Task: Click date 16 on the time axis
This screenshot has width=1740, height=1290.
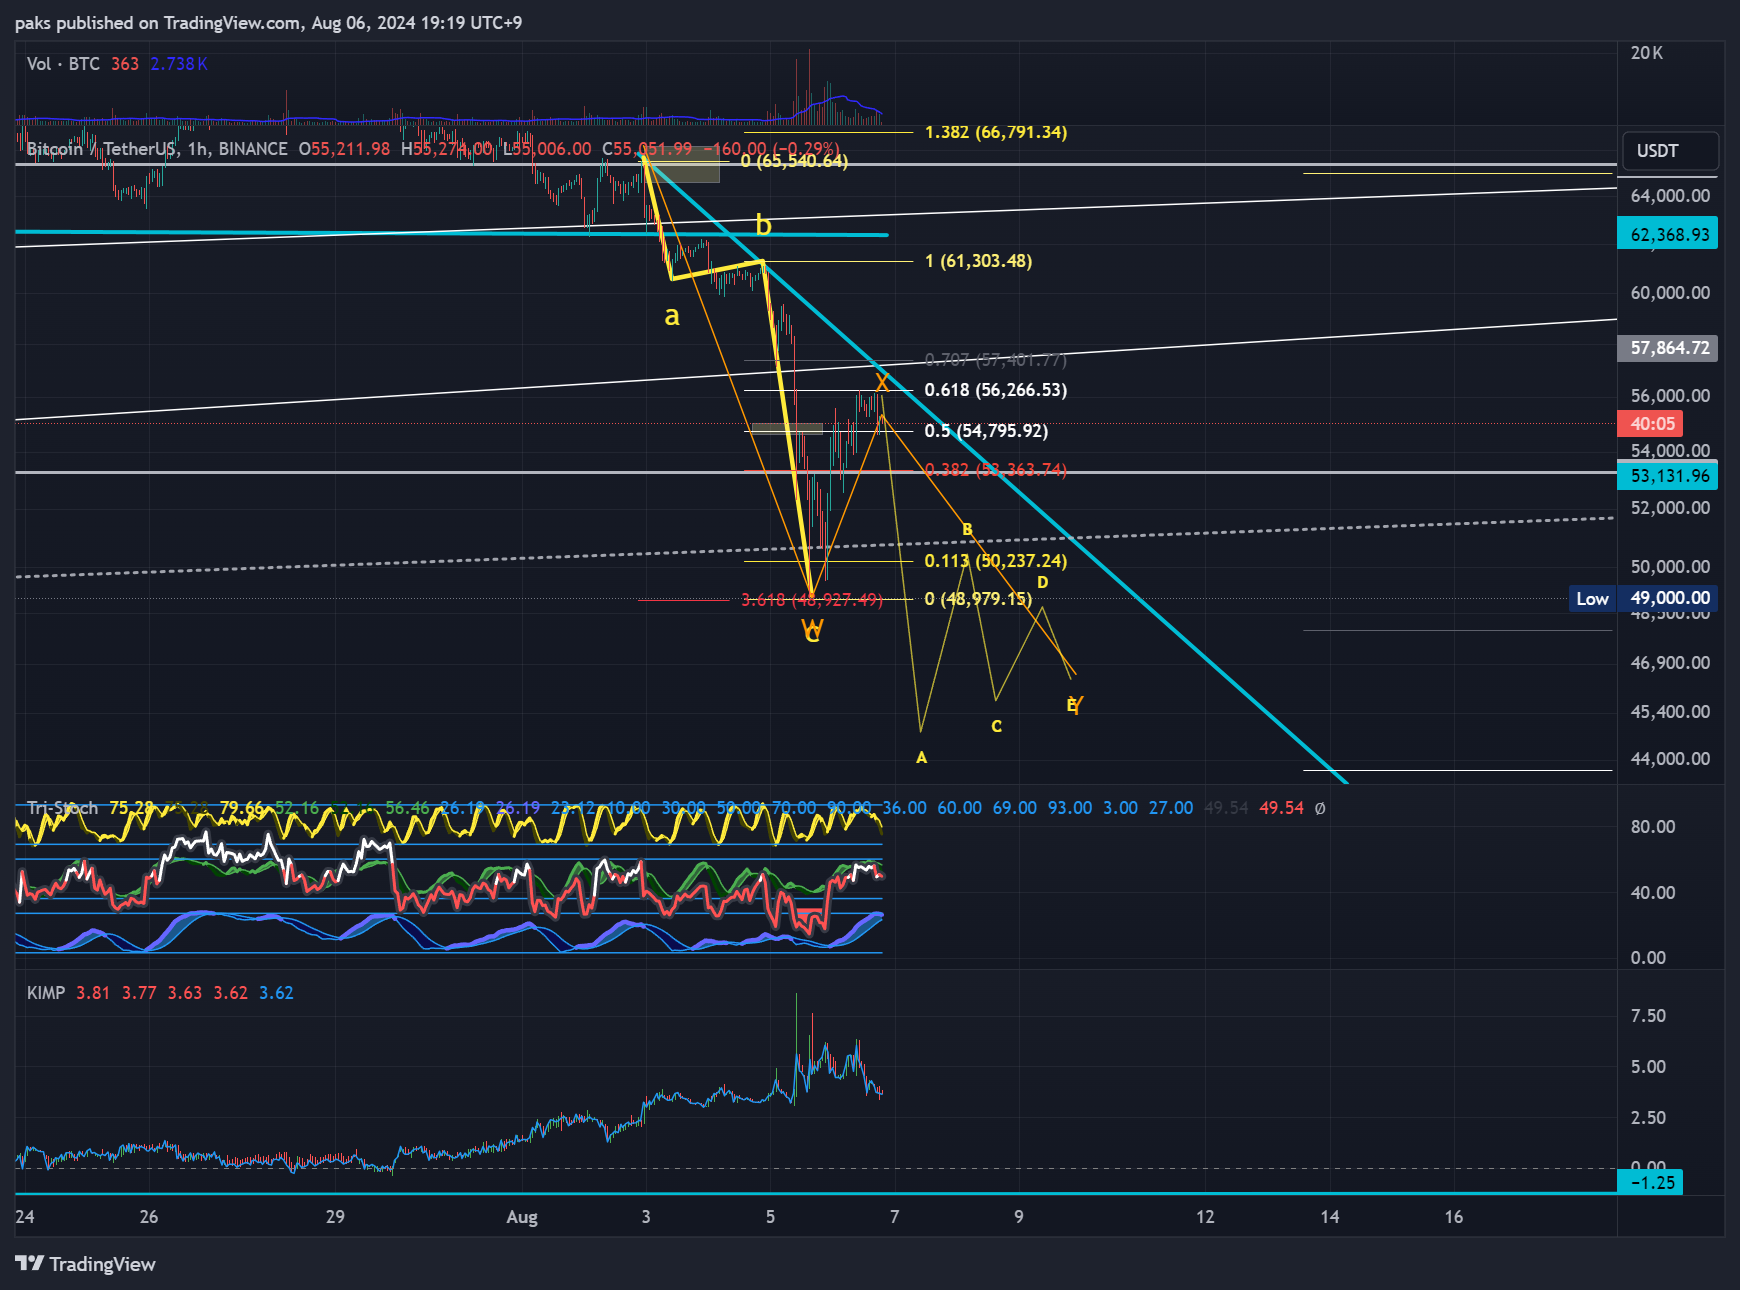Action: [1453, 1217]
